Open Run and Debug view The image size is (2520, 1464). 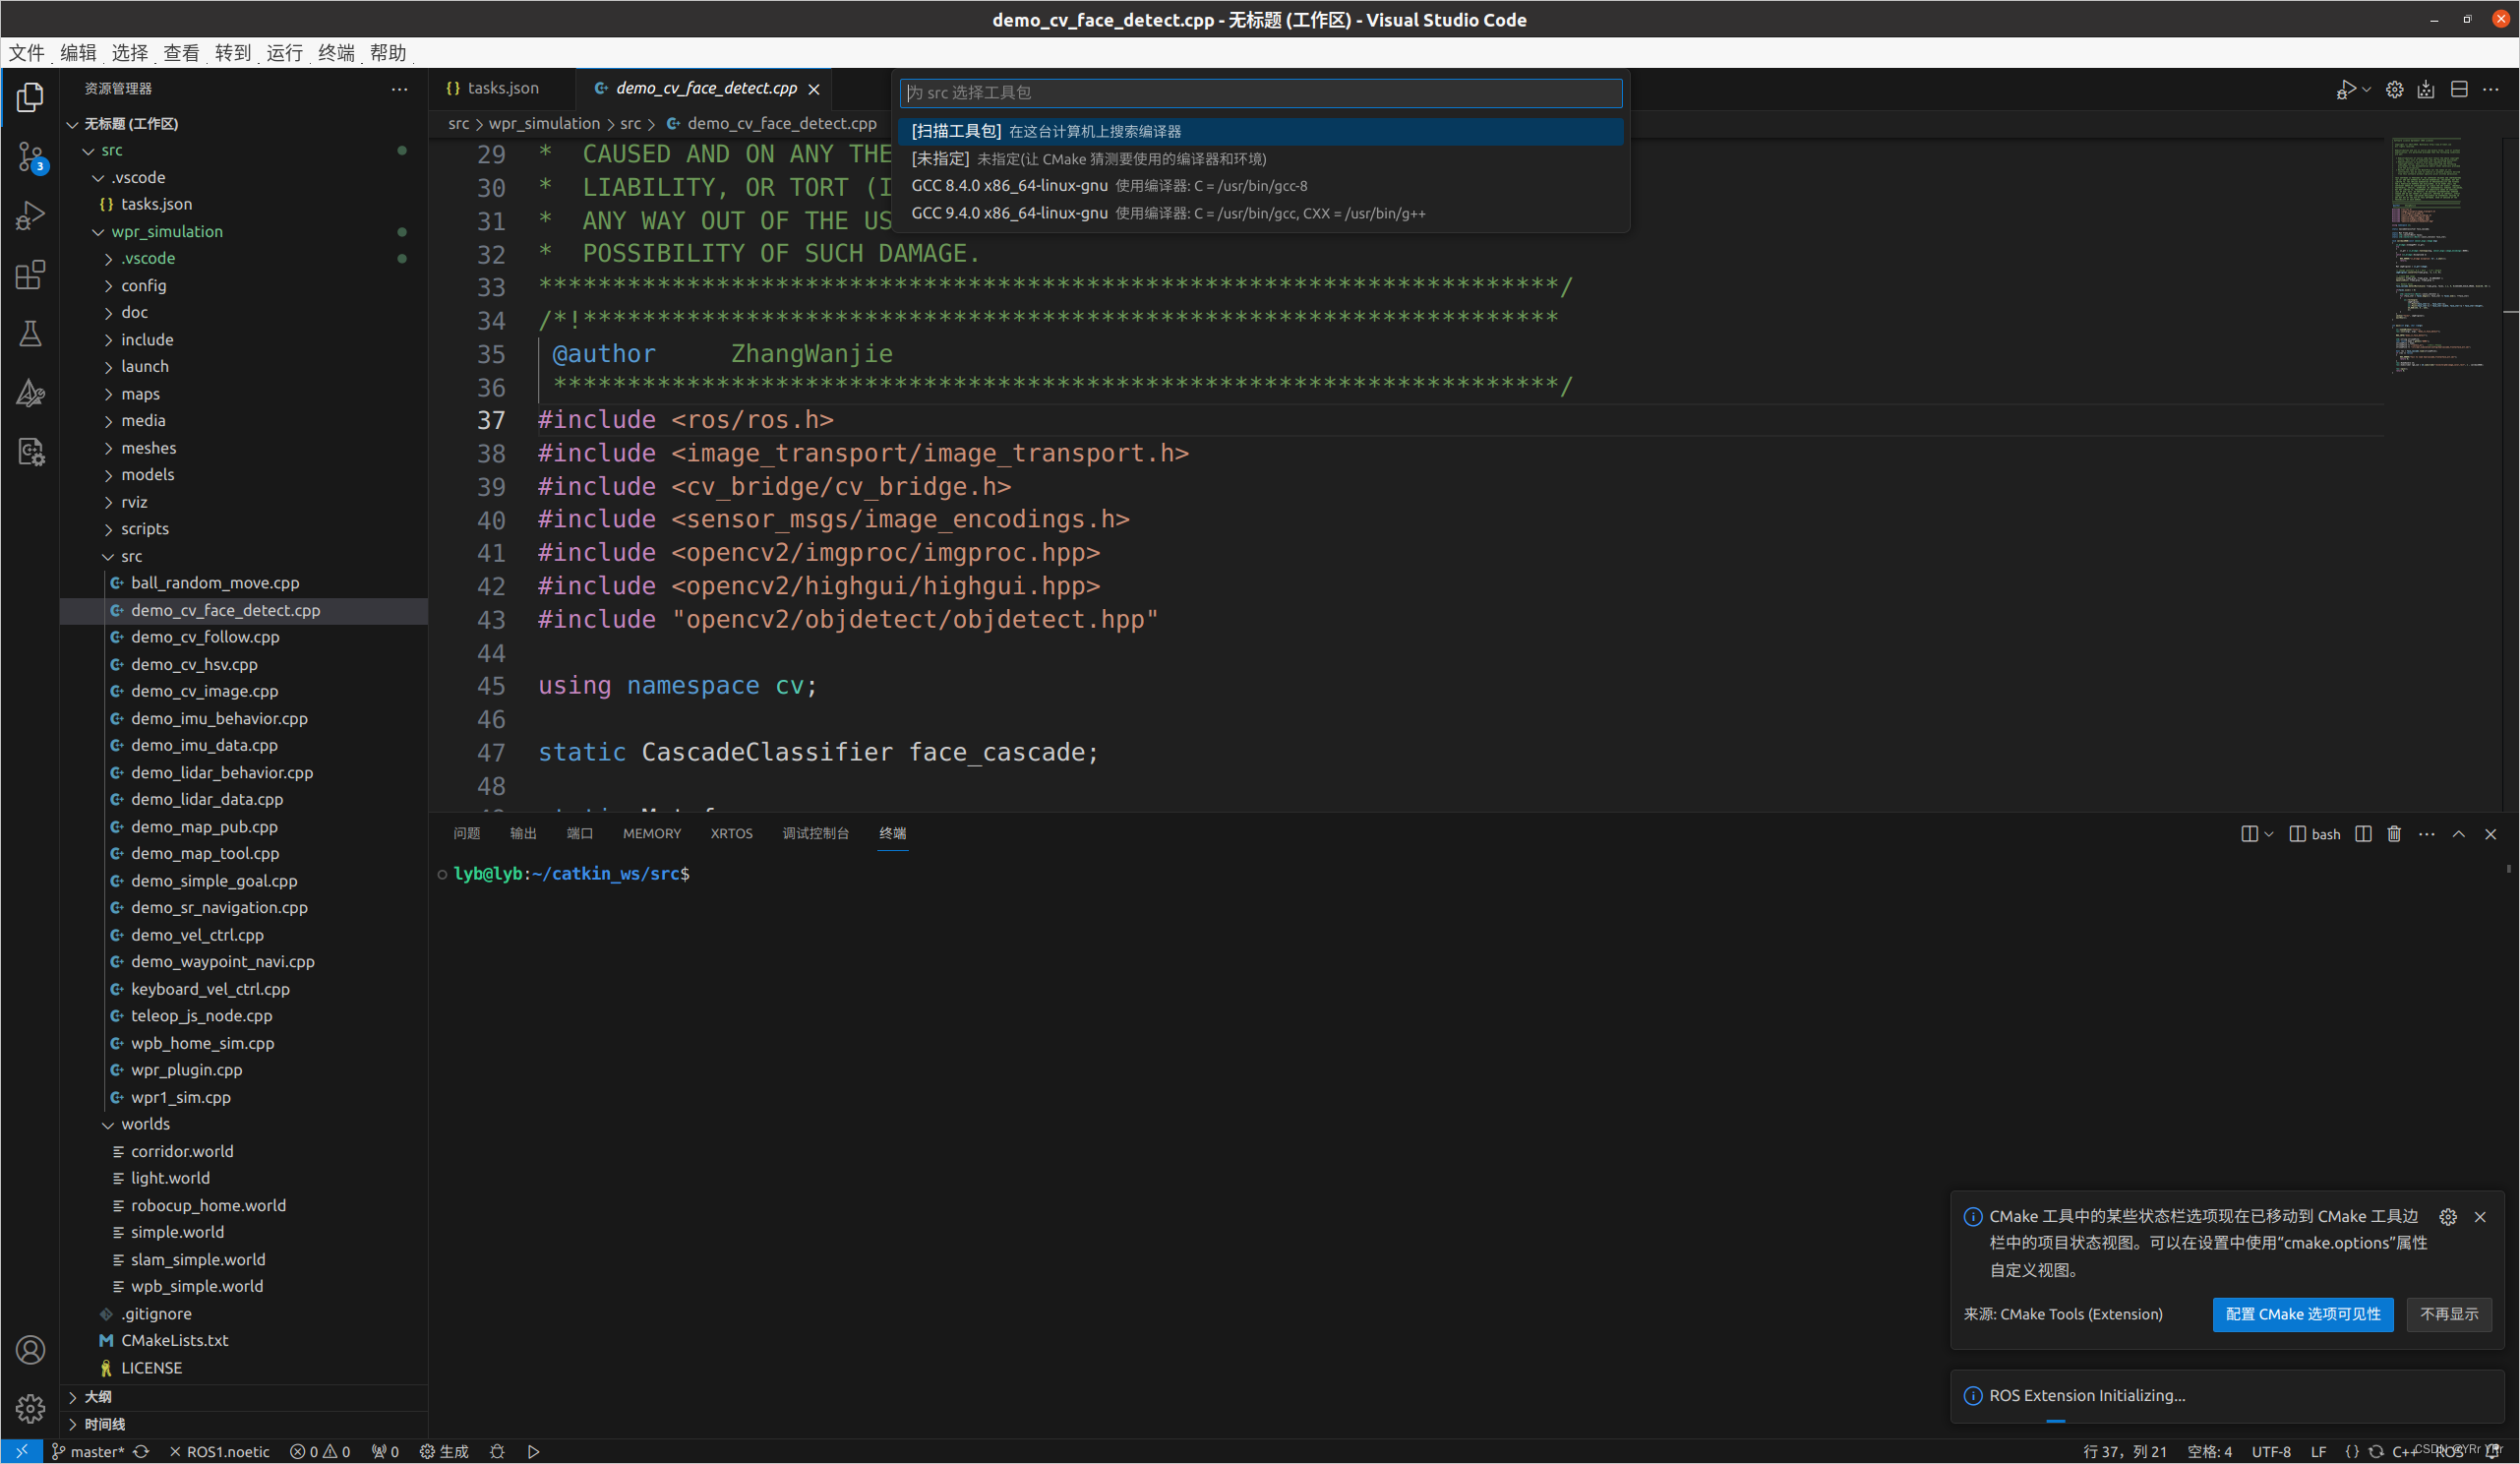pyautogui.click(x=30, y=215)
